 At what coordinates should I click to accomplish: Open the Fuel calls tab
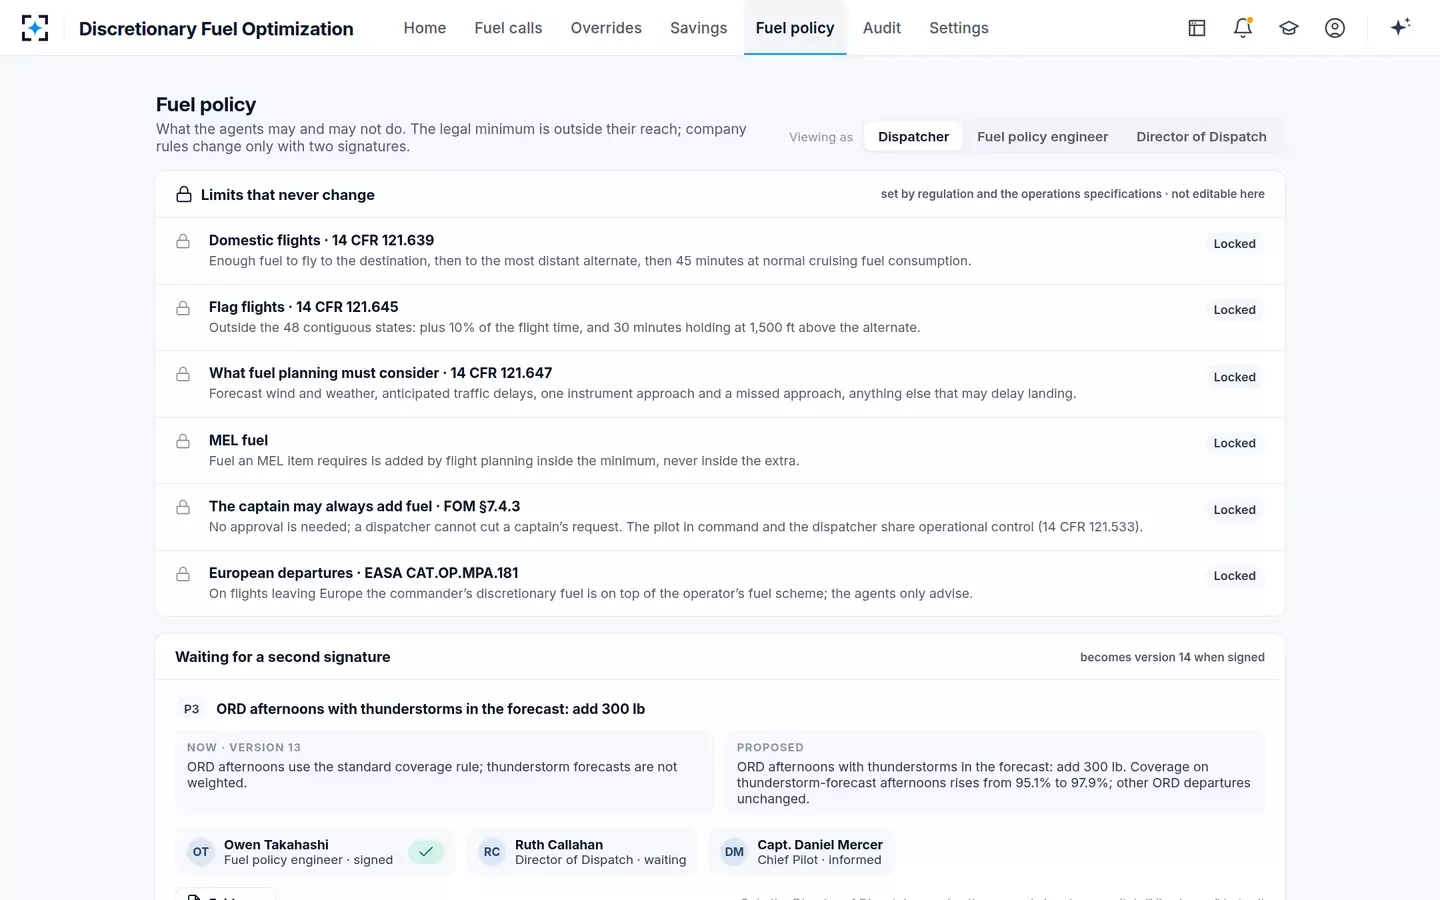coord(508,28)
